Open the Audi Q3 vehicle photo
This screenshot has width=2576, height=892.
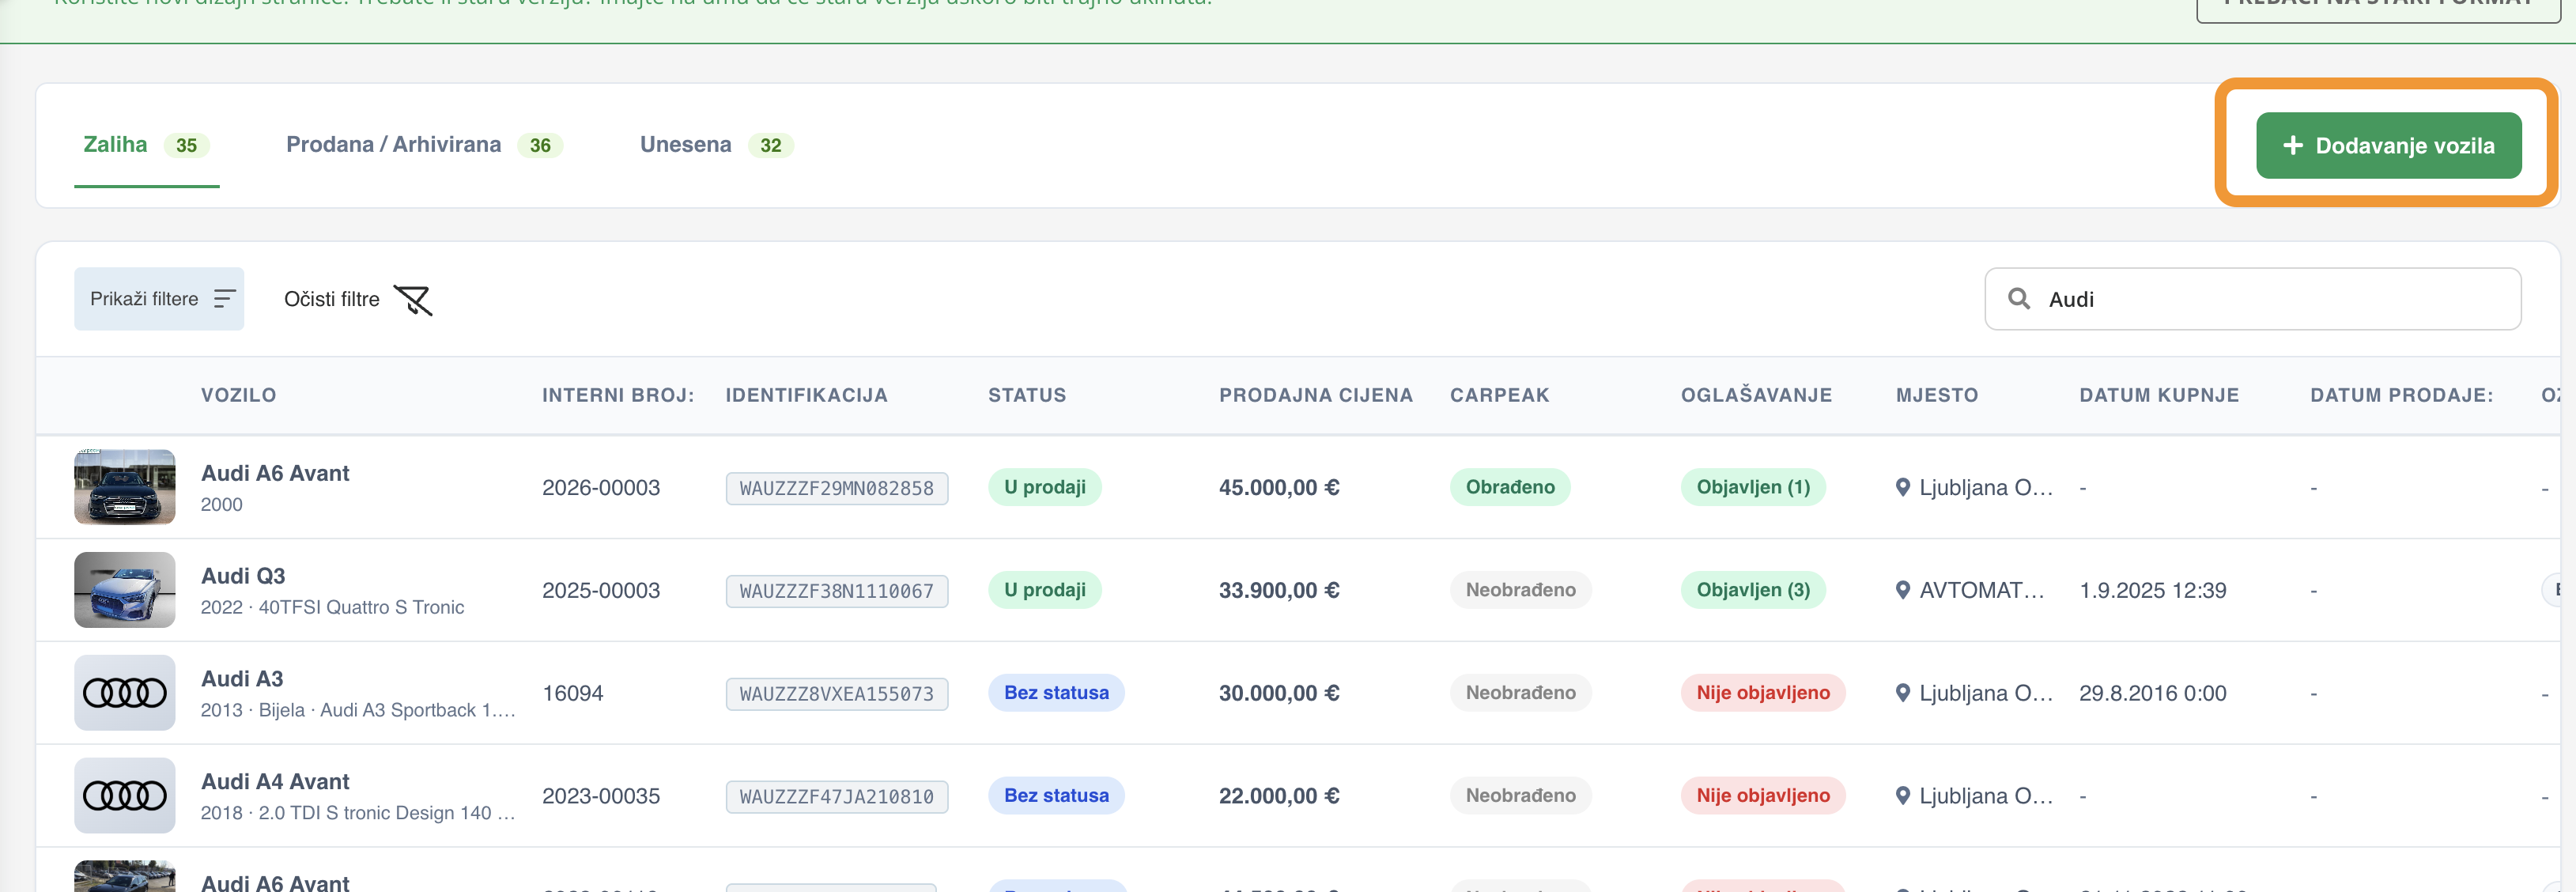pos(125,590)
